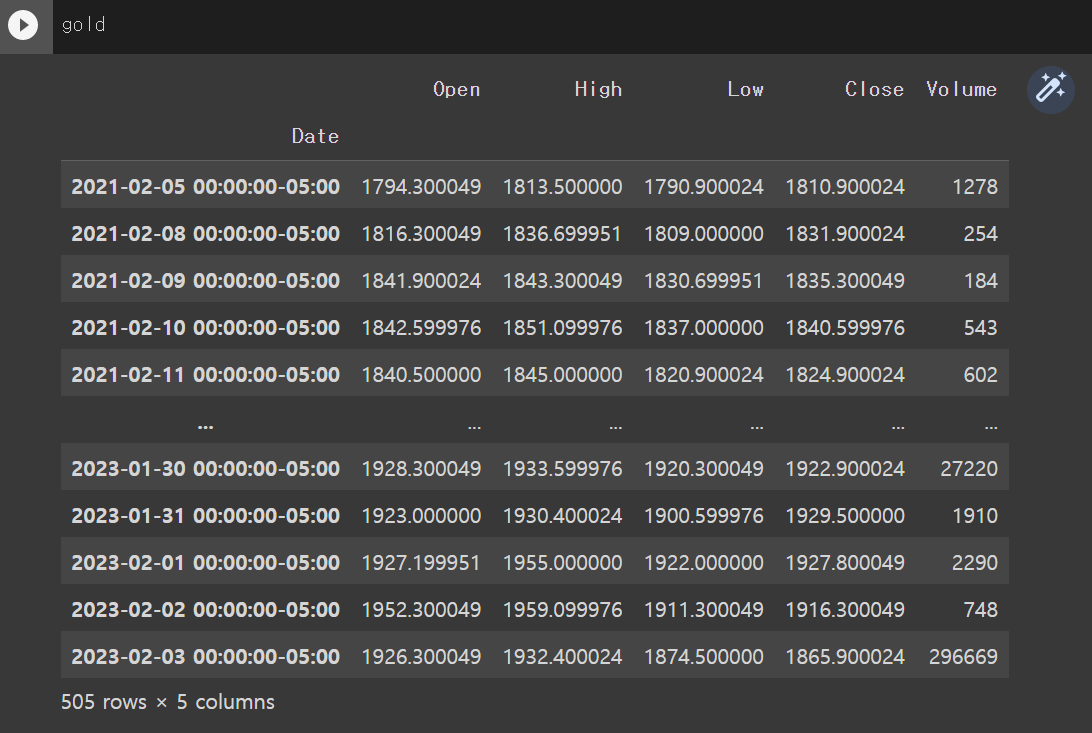Run the gold code cell
The height and width of the screenshot is (733, 1092).
coord(23,25)
